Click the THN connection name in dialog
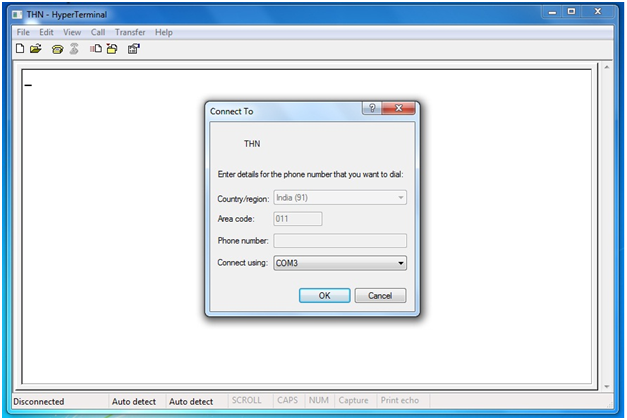The width and height of the screenshot is (627, 420). [x=252, y=144]
